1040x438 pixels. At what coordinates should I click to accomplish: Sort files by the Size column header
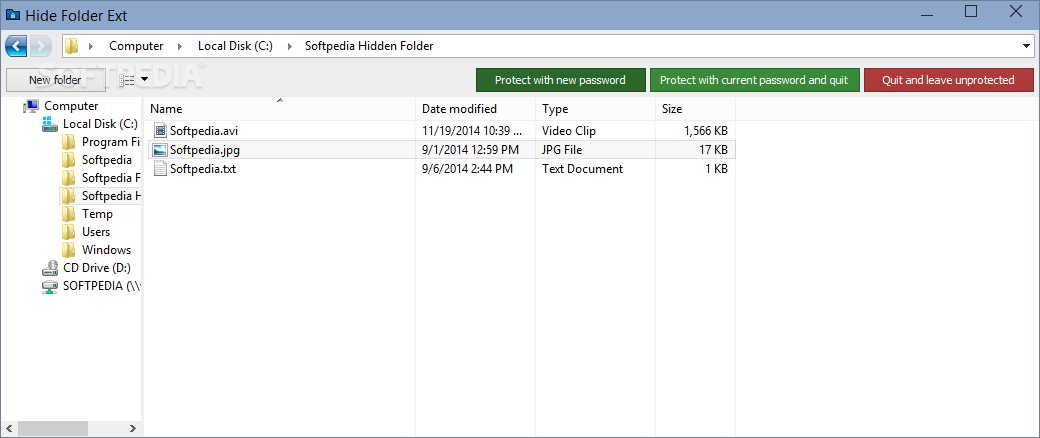click(695, 109)
